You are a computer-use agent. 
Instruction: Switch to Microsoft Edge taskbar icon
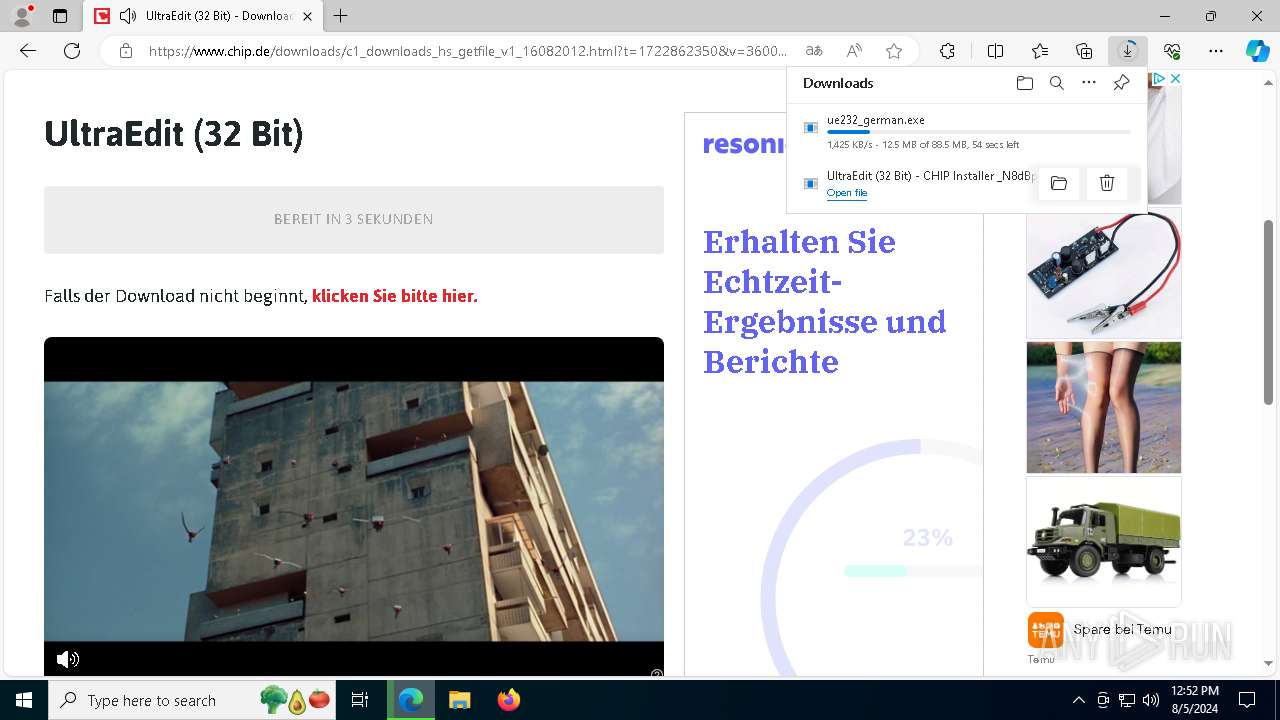(x=411, y=700)
